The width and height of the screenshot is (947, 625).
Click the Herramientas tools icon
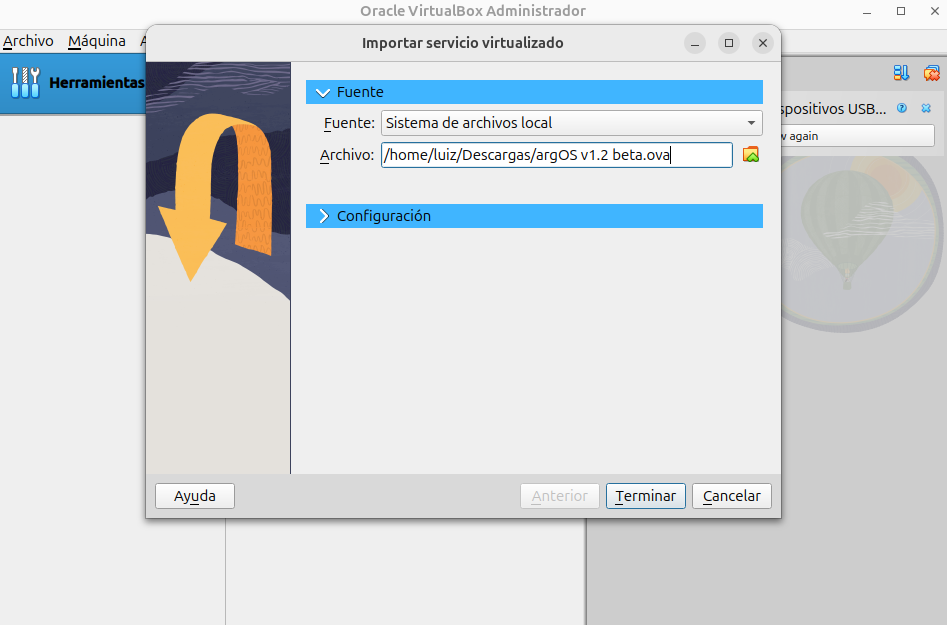pyautogui.click(x=25, y=82)
